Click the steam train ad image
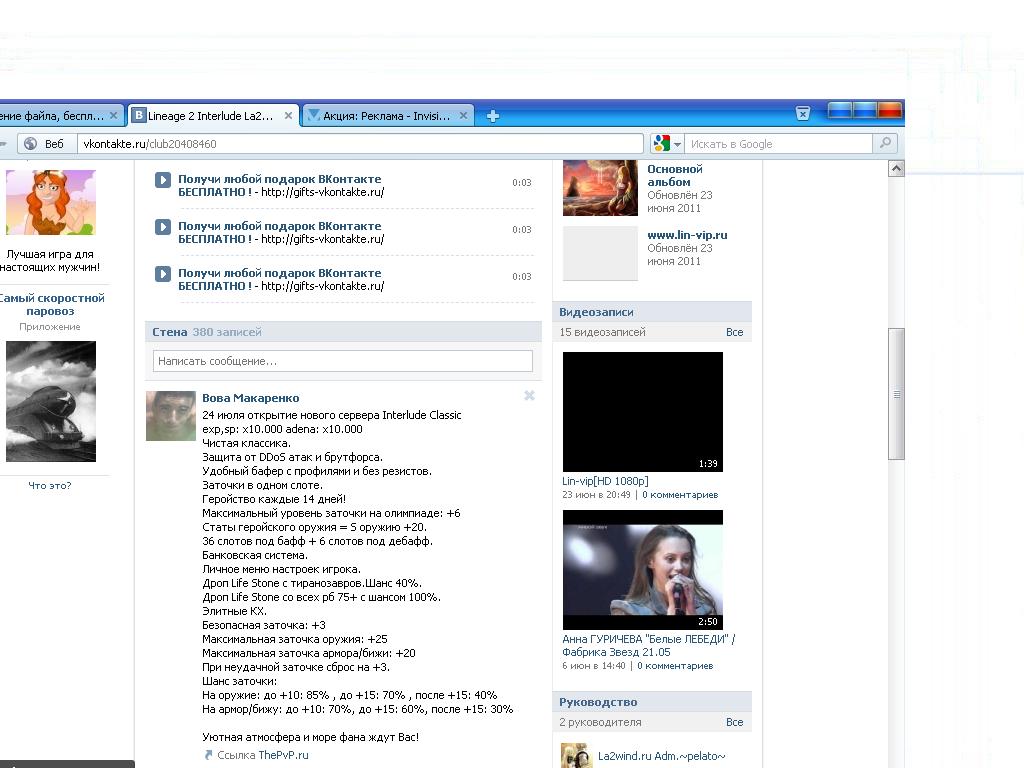This screenshot has width=1024, height=768. tap(51, 401)
